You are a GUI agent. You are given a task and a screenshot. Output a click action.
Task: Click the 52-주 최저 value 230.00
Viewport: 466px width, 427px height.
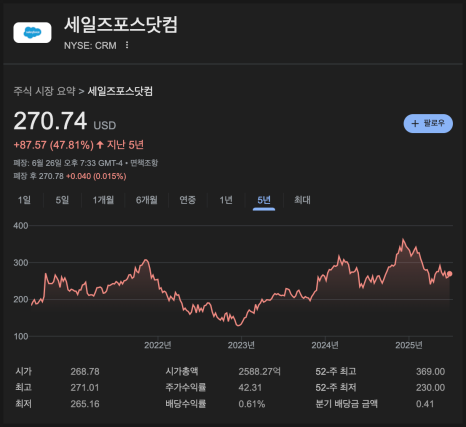tap(430, 388)
